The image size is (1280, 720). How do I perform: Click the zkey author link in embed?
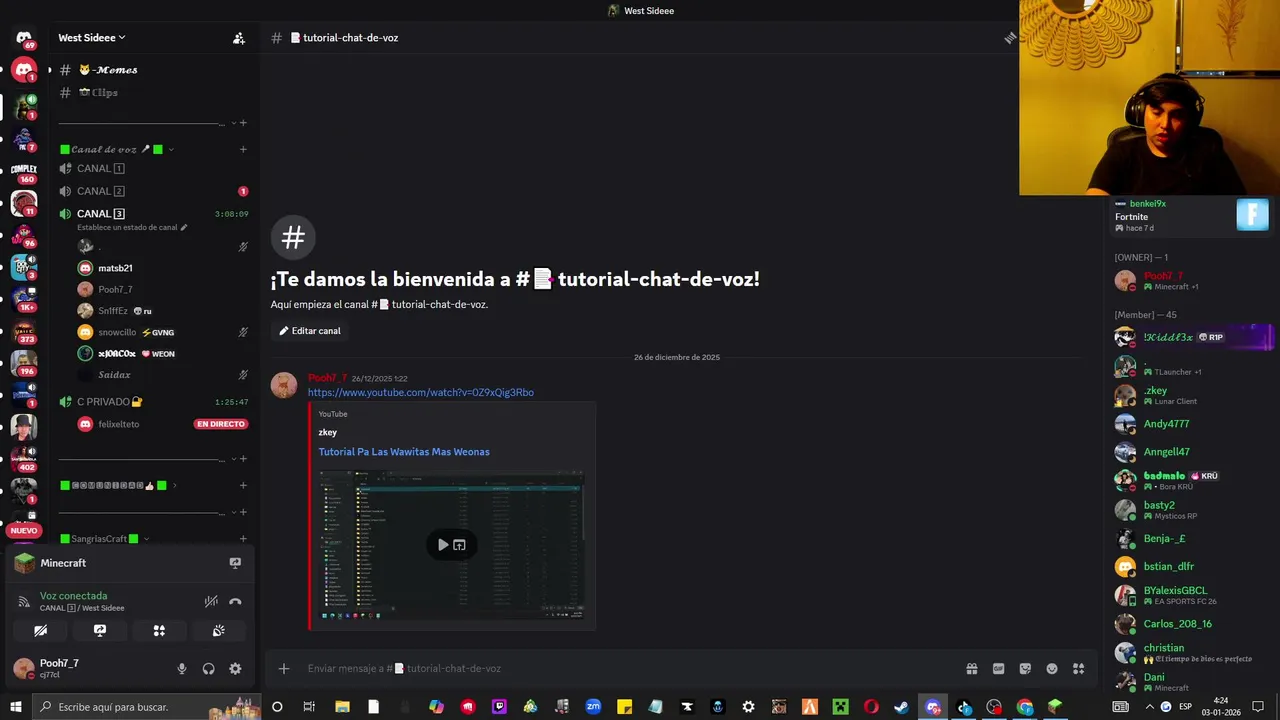[328, 432]
